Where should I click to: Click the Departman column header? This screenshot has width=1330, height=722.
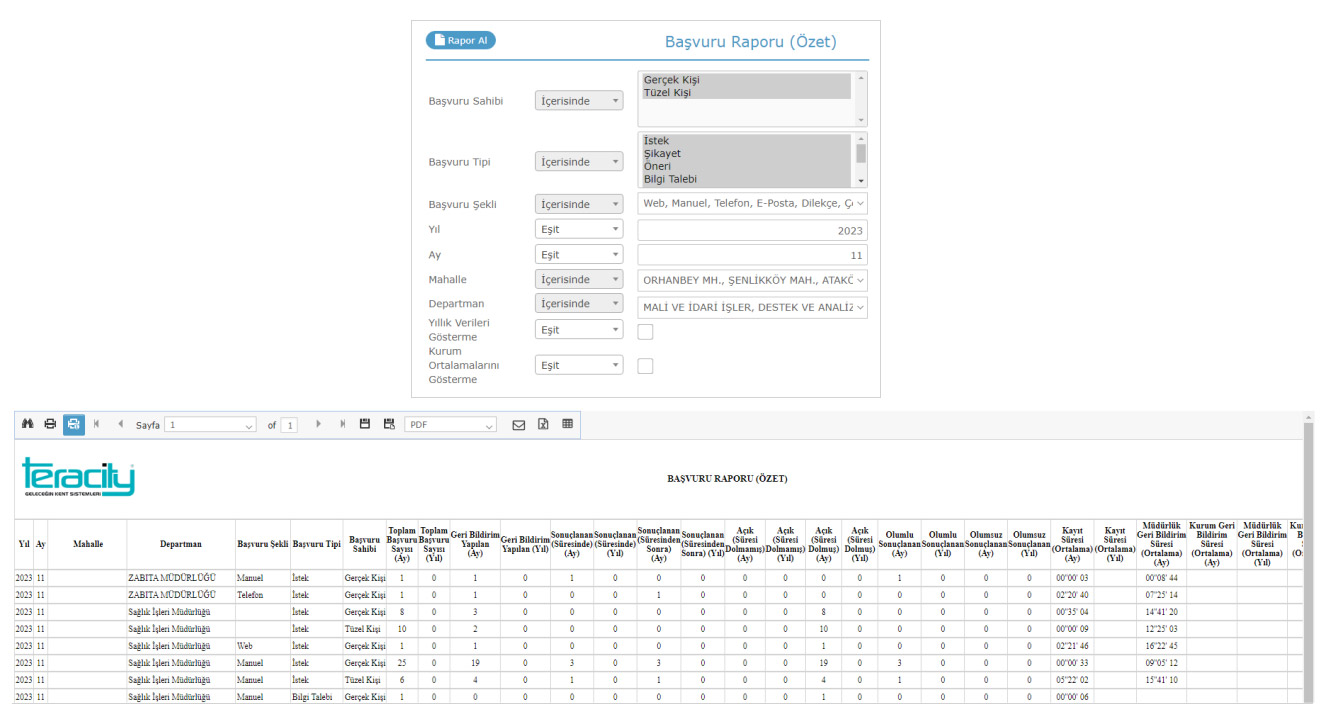[x=181, y=544]
